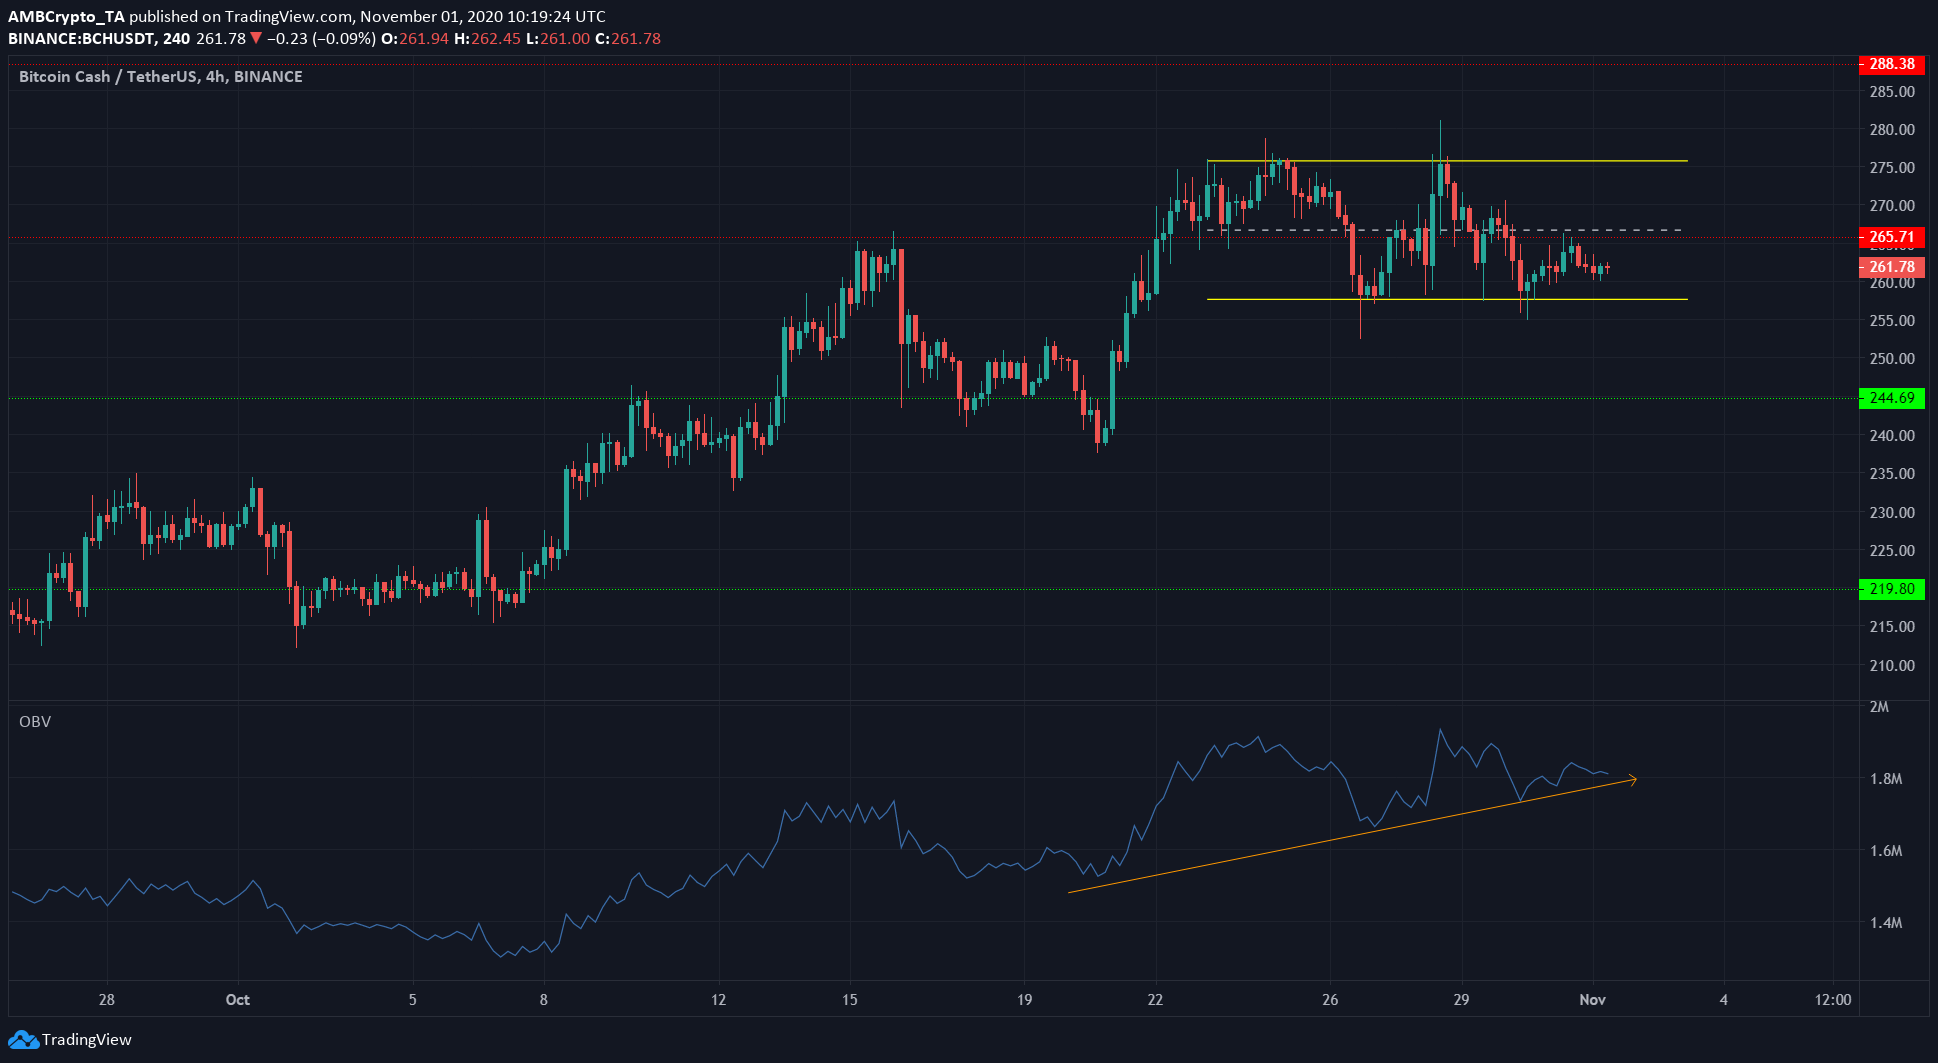
Task: Click the 210.00 price axis label
Action: click(1892, 666)
